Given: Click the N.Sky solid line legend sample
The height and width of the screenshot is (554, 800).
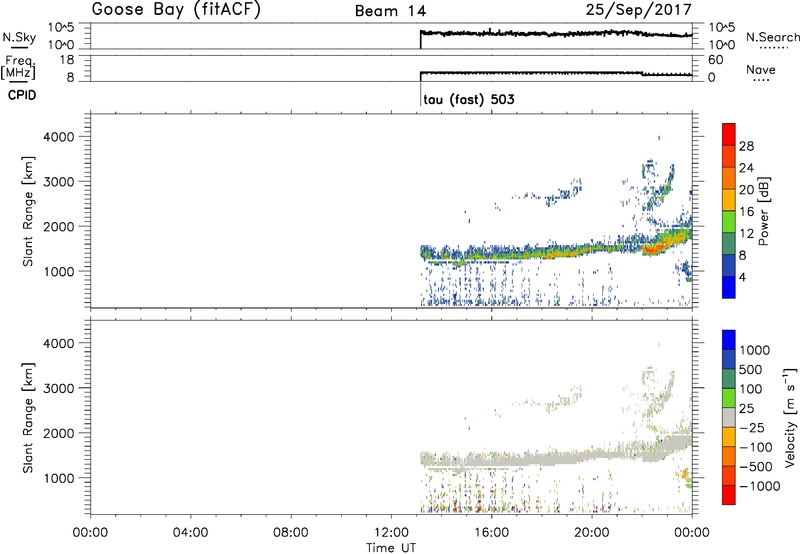Looking at the screenshot, I should (x=19, y=47).
